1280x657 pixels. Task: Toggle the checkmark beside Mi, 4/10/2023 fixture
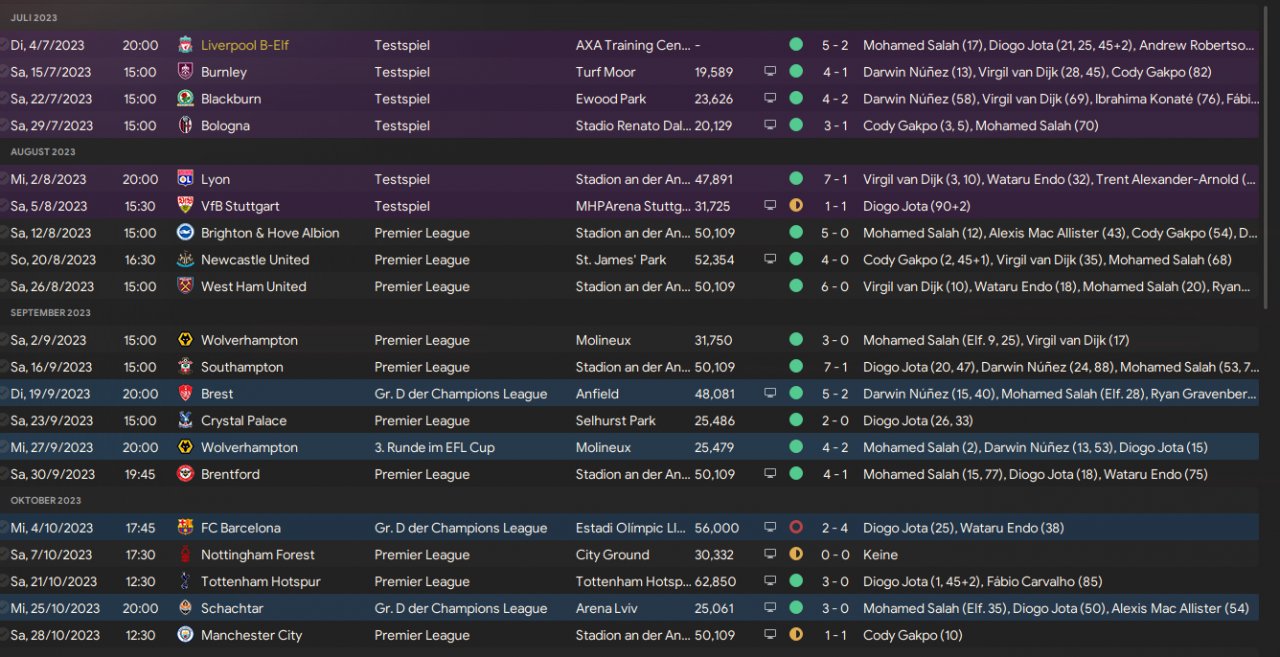click(x=5, y=528)
